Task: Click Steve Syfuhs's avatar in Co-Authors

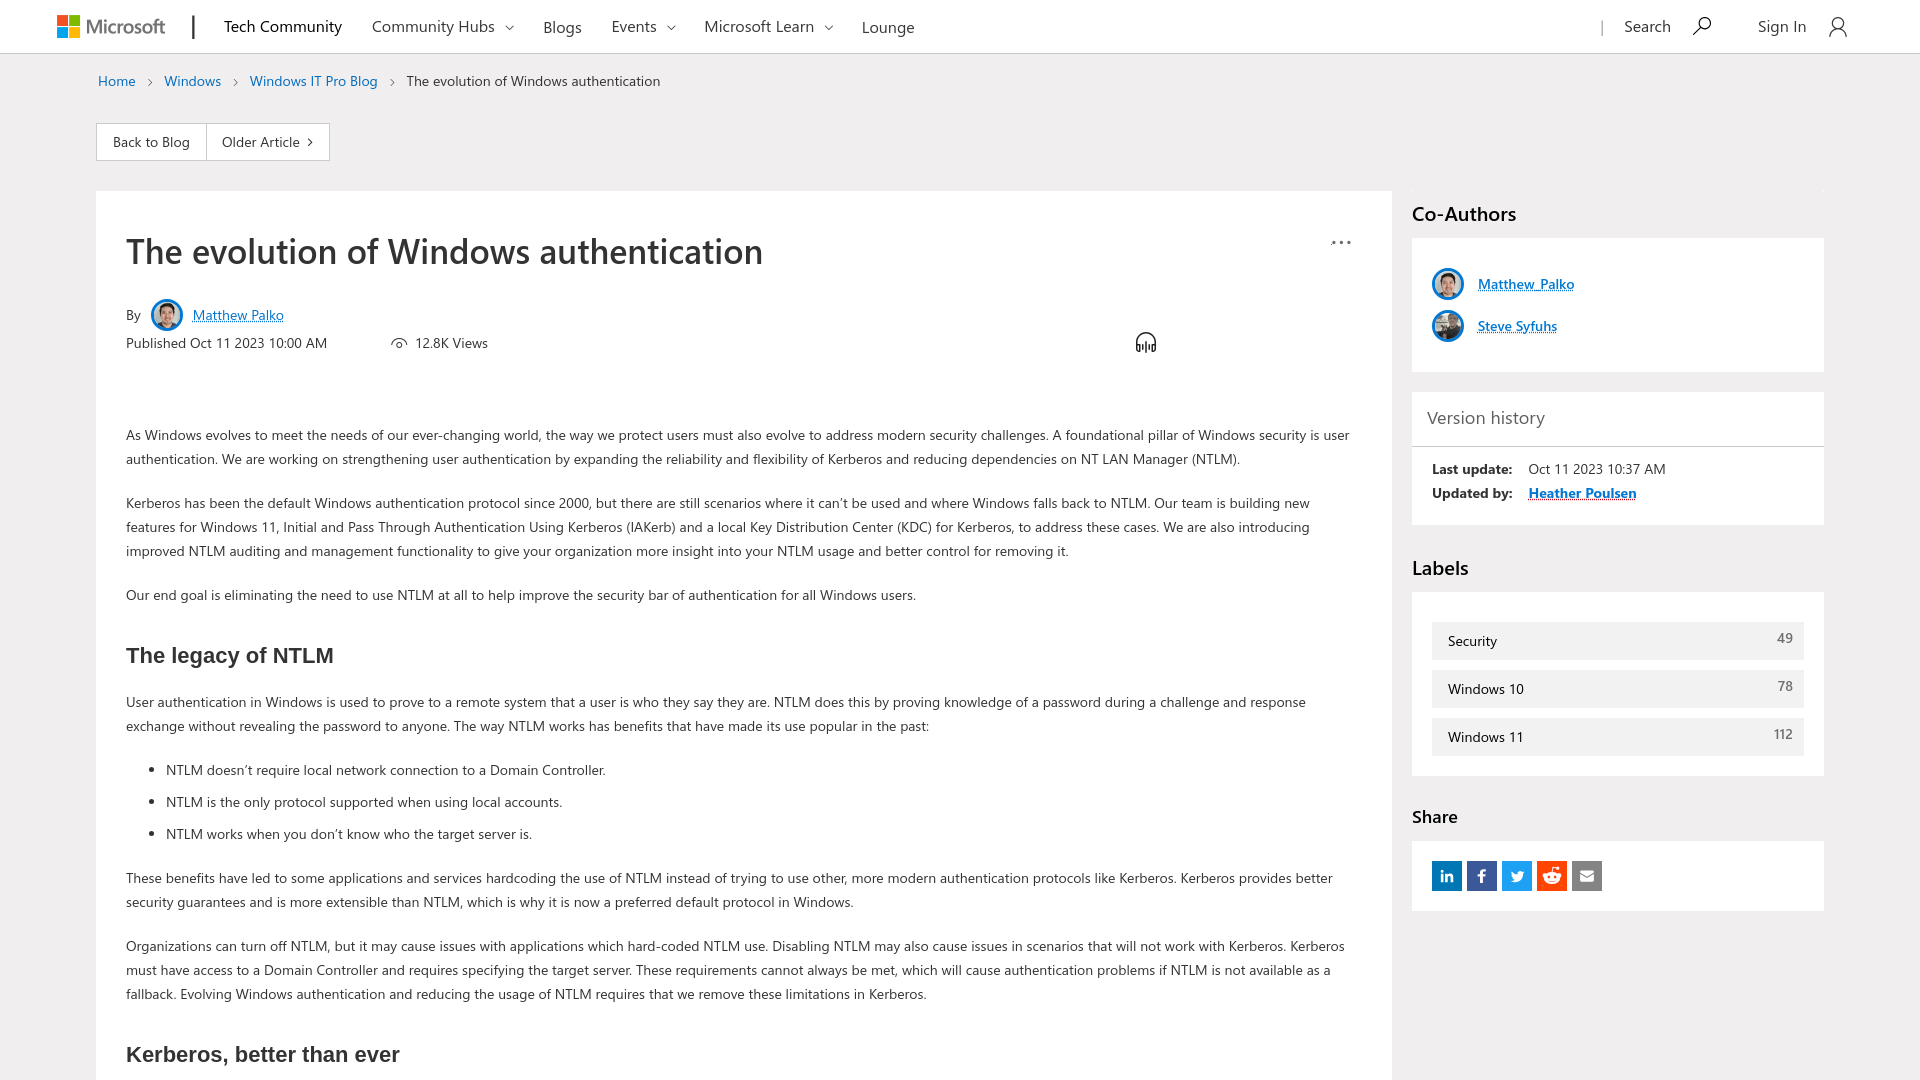Action: point(1448,326)
